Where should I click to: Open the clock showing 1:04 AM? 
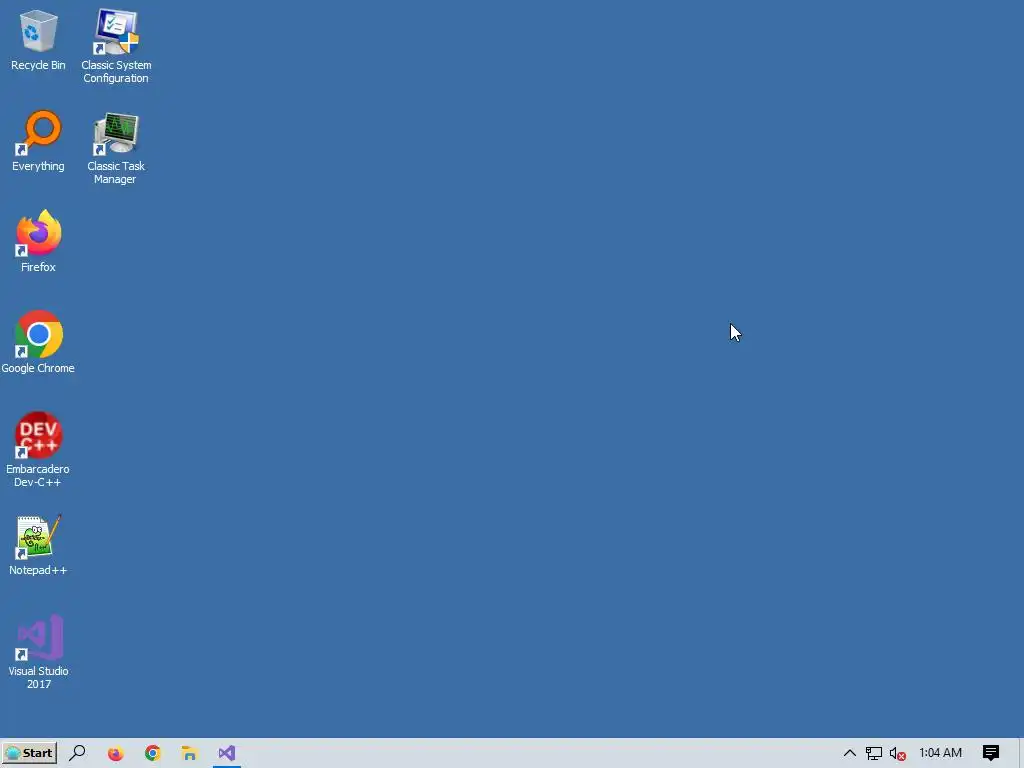pyautogui.click(x=940, y=753)
